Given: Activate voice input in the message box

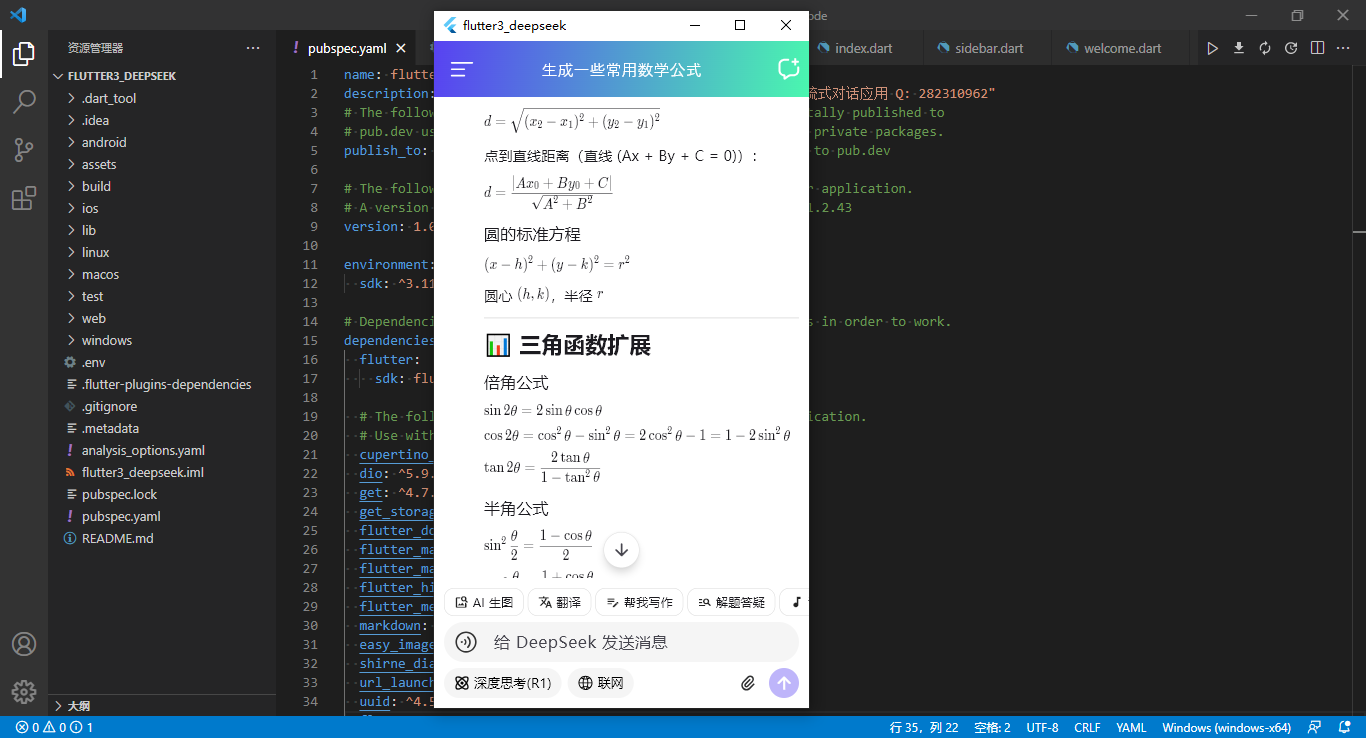Looking at the screenshot, I should click(465, 641).
